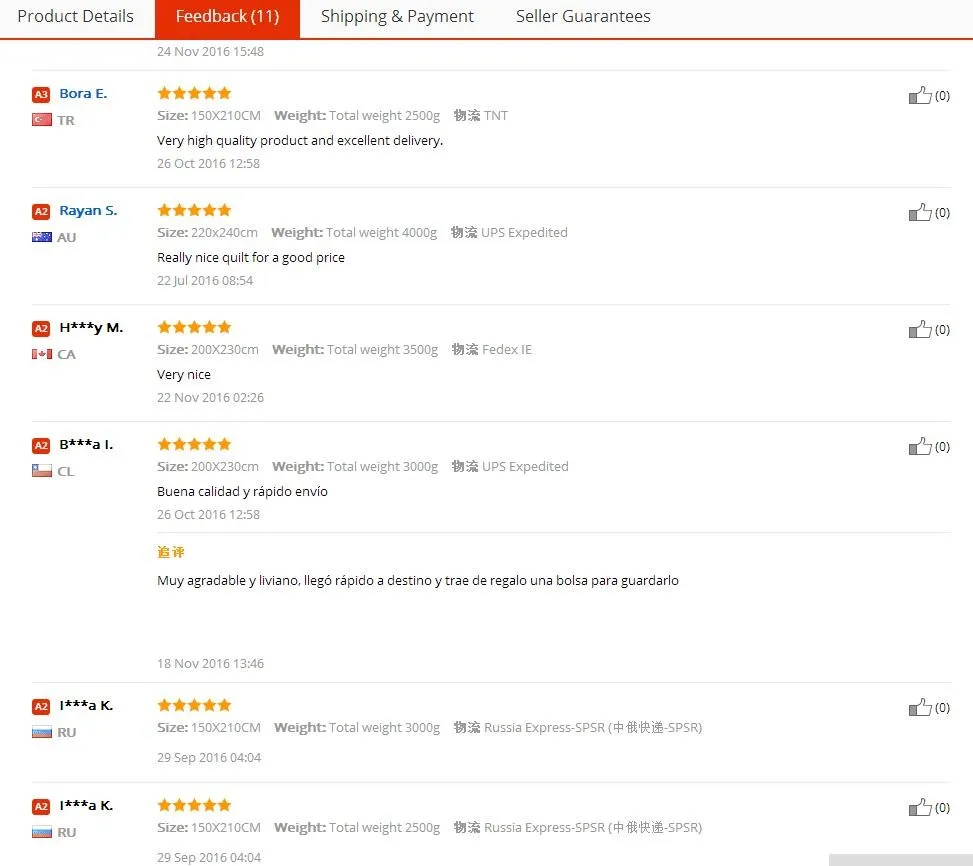Click the Turkey flag under Bora E.
This screenshot has height=866, width=973.
tap(42, 120)
